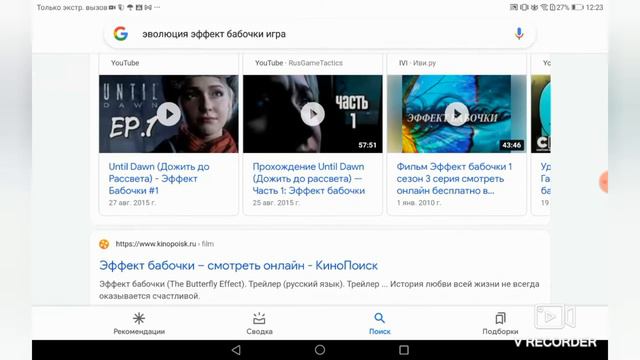Click the kinopoisk.ru URL text
This screenshot has width=640, height=360.
(x=165, y=244)
